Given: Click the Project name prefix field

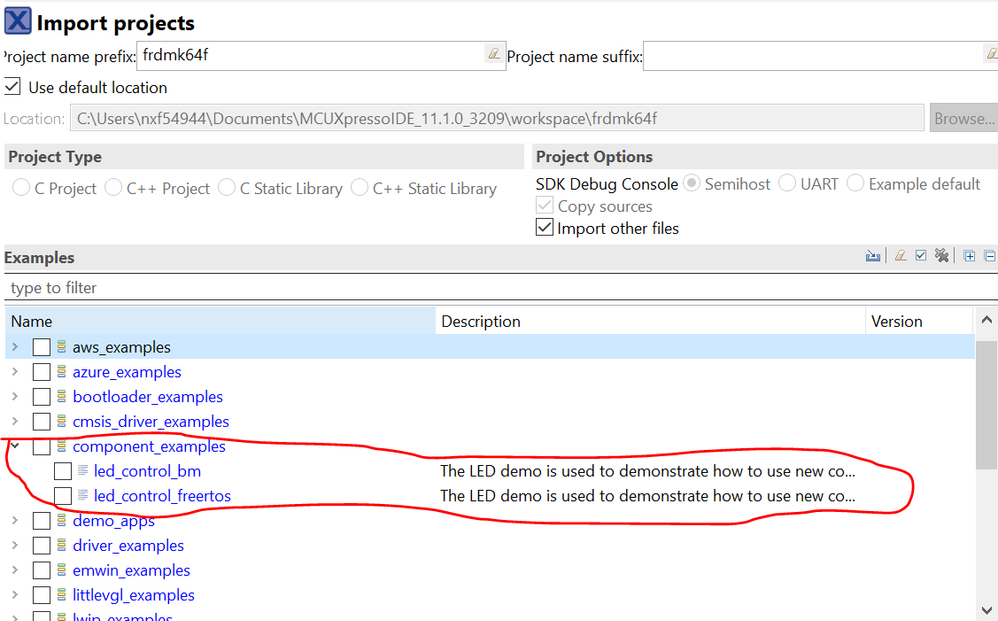Looking at the screenshot, I should [x=321, y=55].
